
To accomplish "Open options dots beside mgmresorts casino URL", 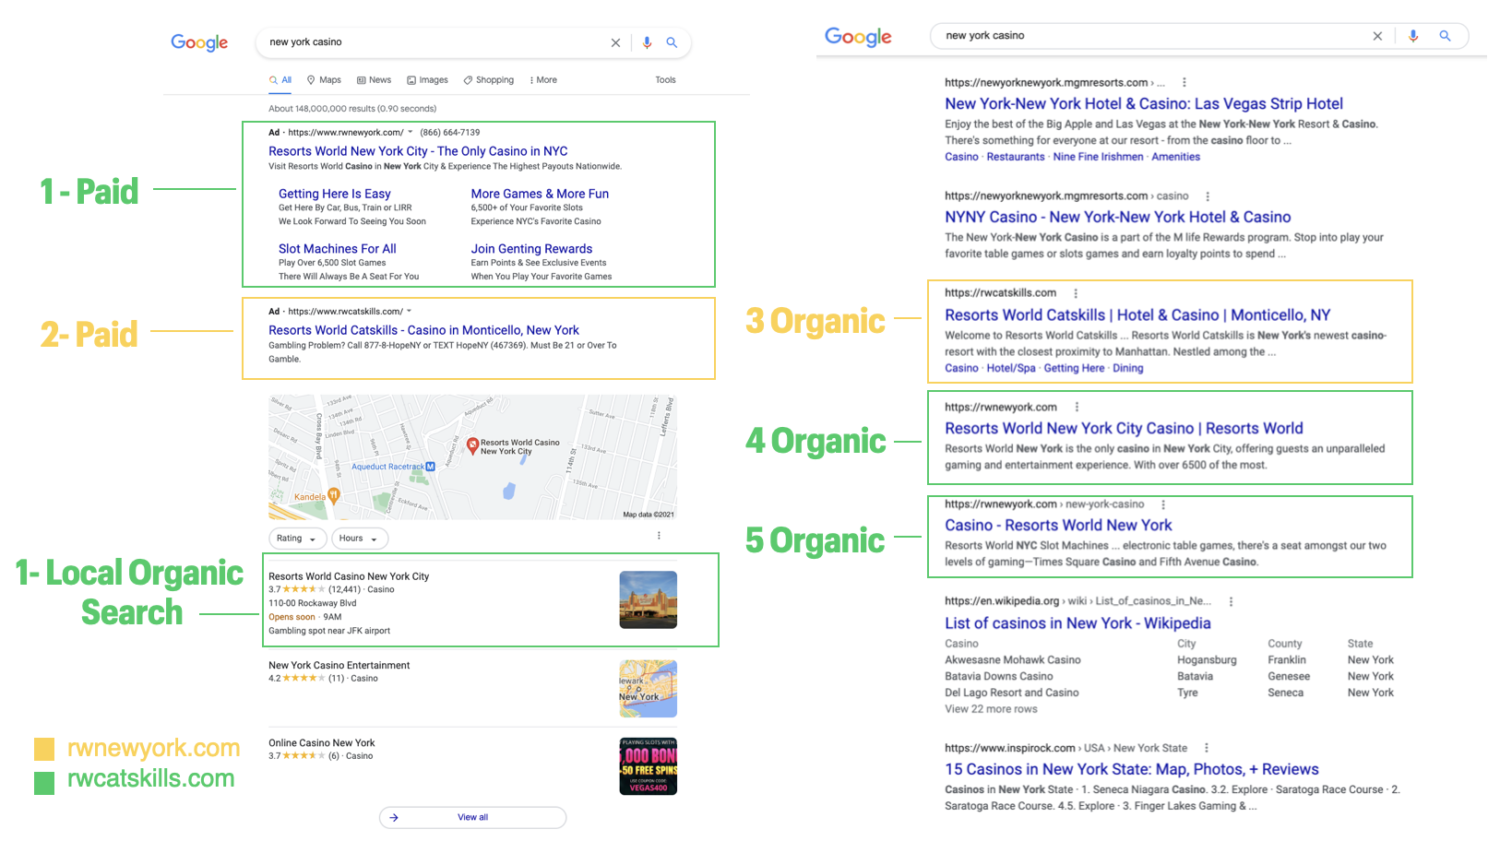I will [1208, 196].
